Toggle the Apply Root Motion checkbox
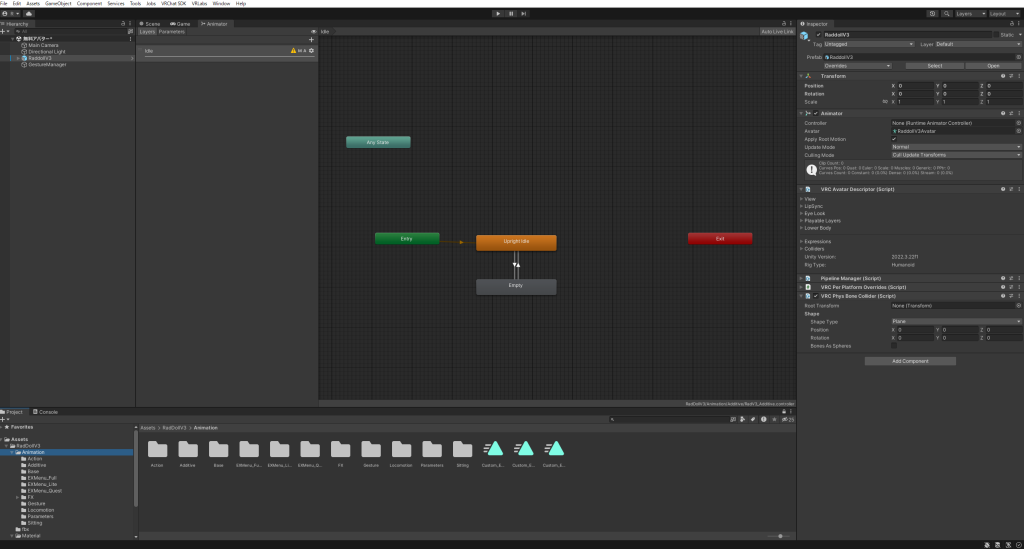Viewport: 1024px width, 549px height. (894, 139)
